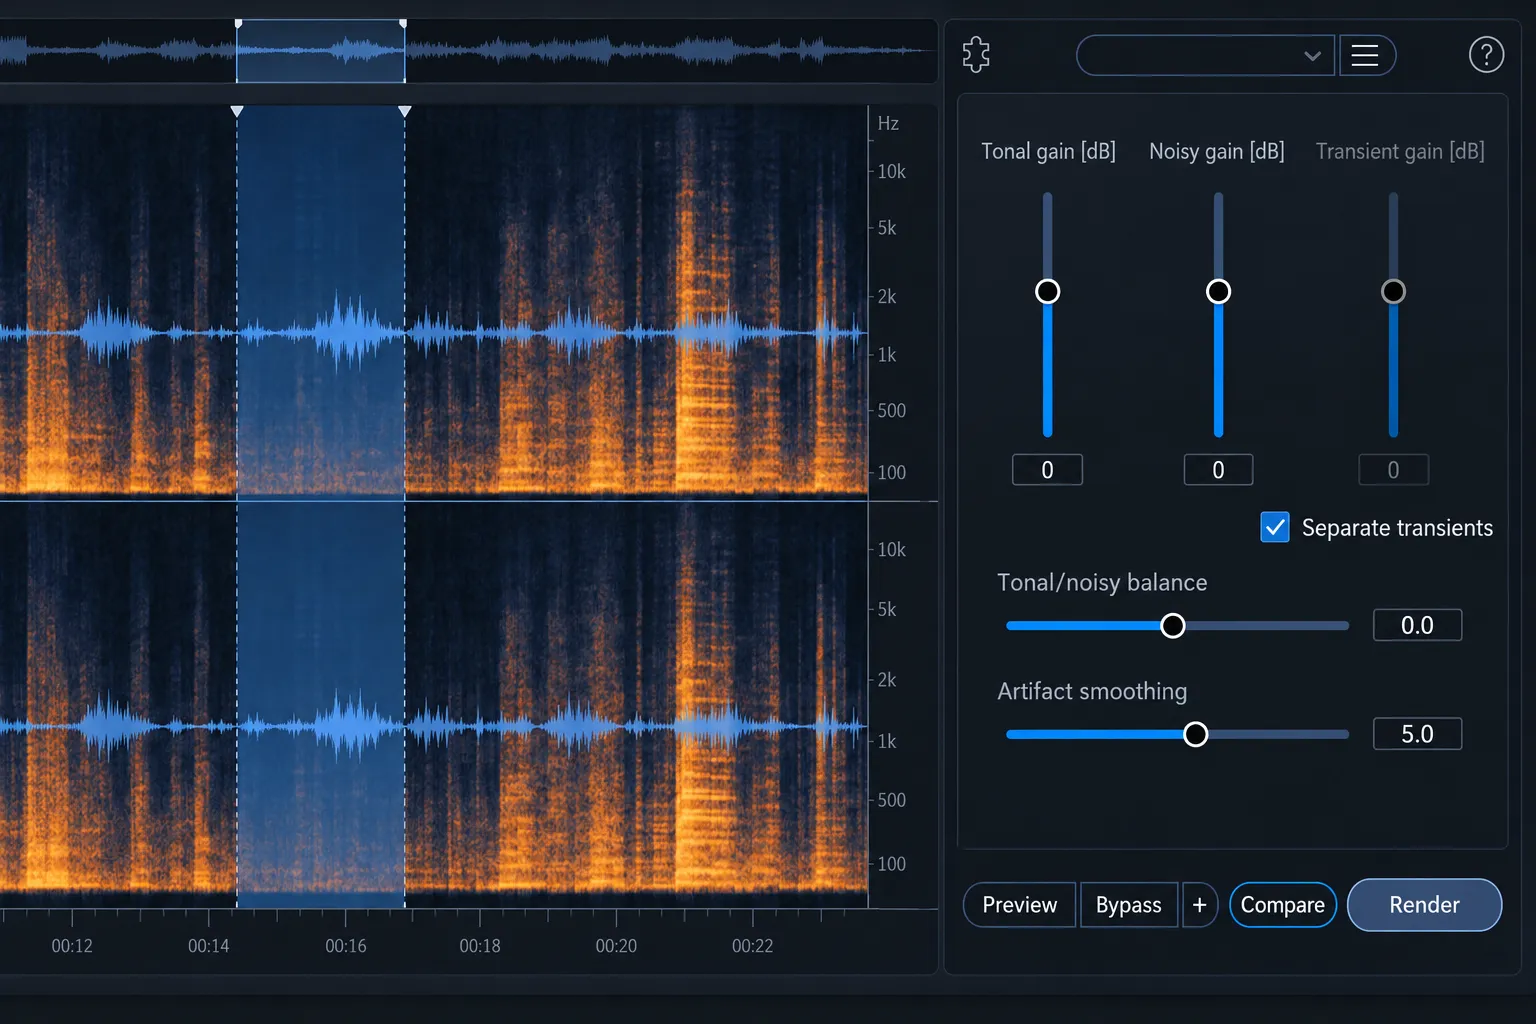Click the highlighted region in waveform overview
The image size is (1536, 1024).
point(320,52)
